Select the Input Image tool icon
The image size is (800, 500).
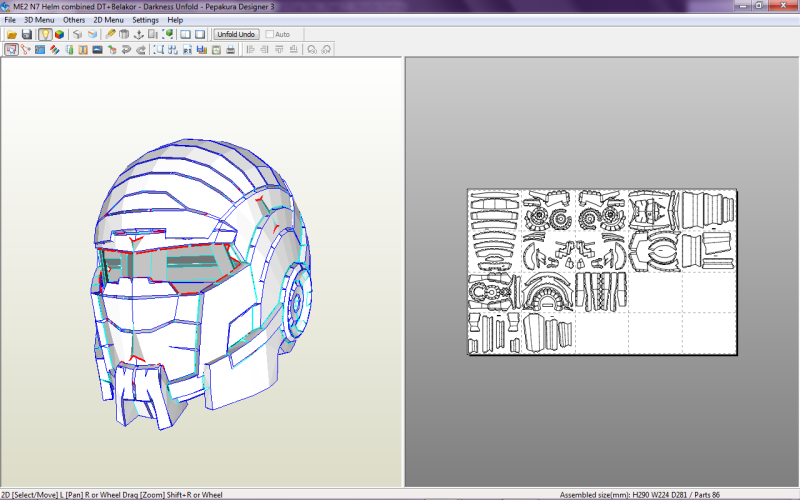(97, 49)
